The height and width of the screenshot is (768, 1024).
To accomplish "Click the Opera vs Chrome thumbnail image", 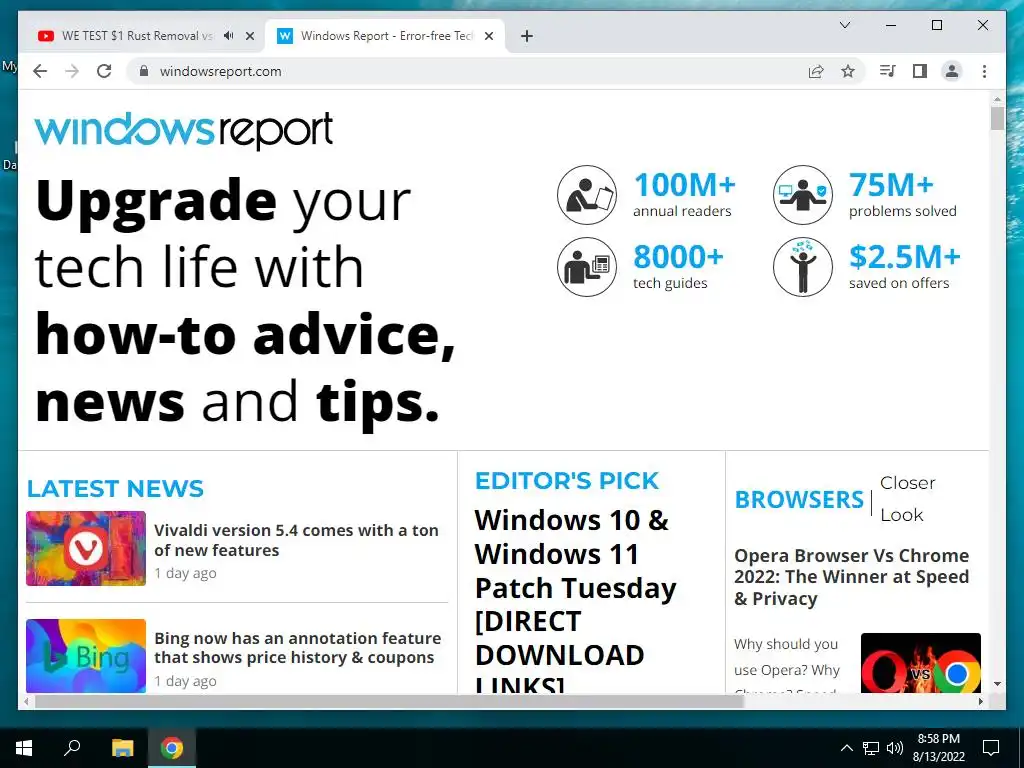I will coord(920,663).
